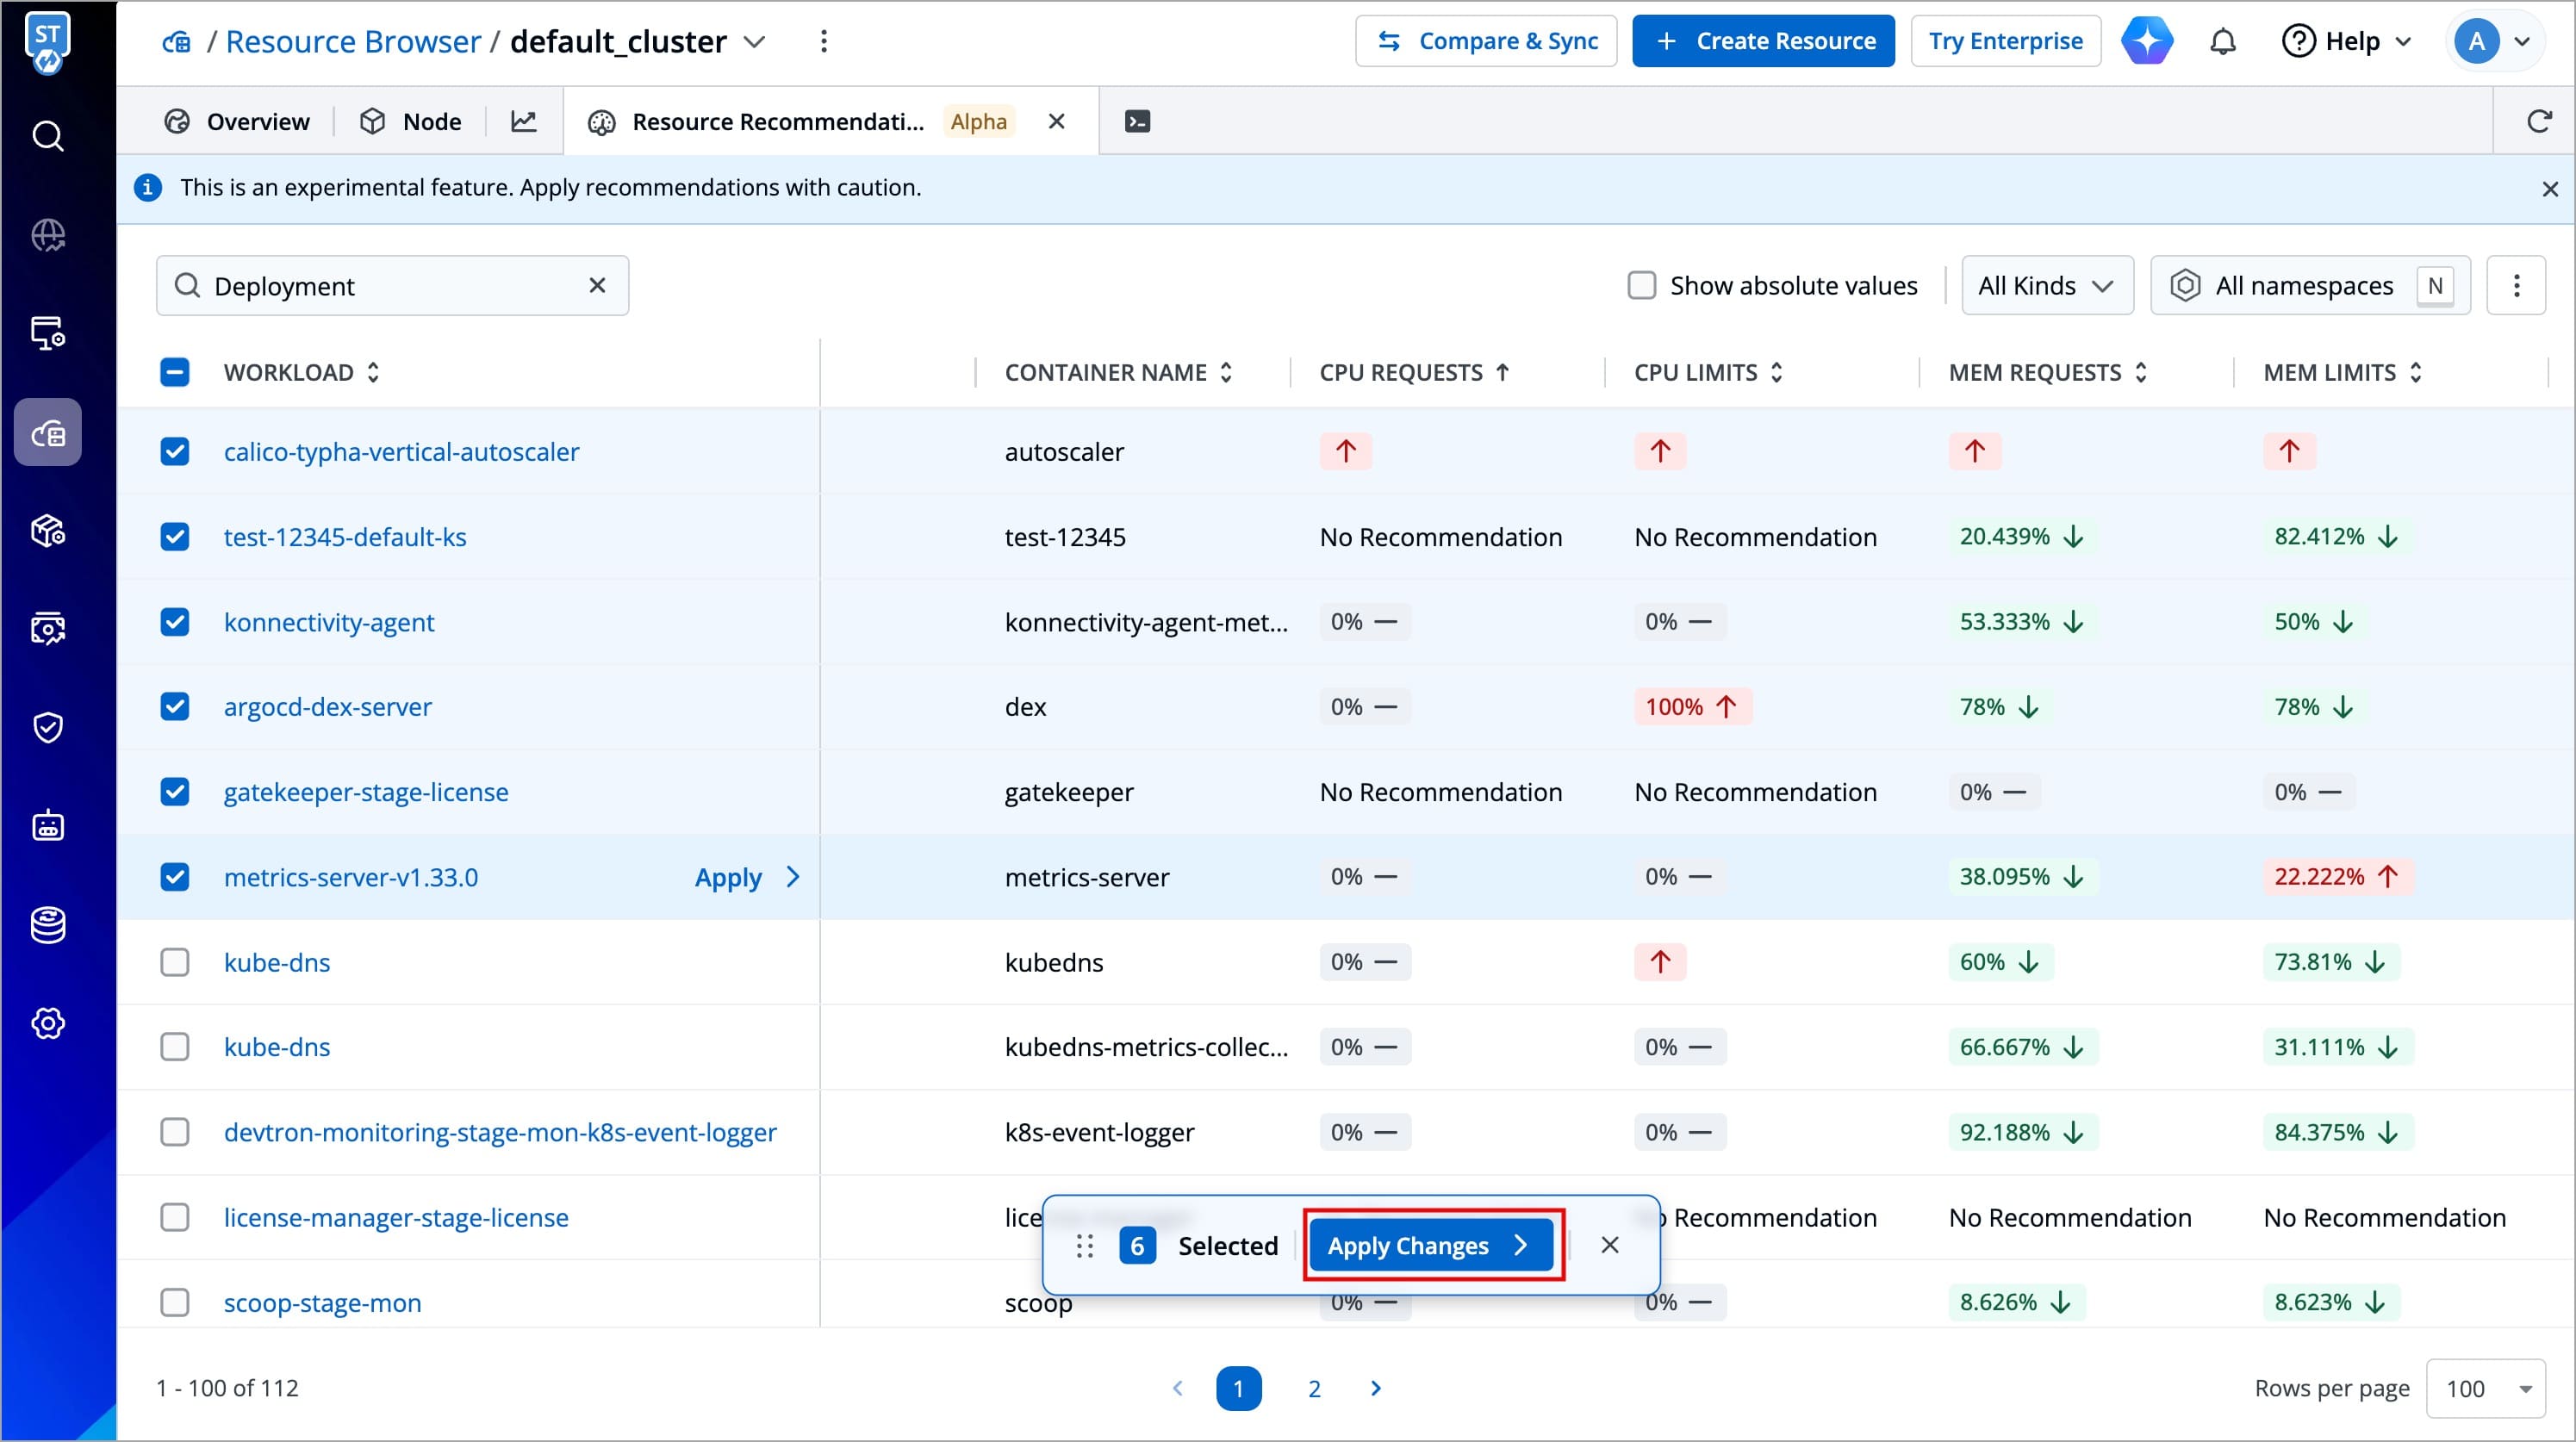2576x1442 pixels.
Task: Open the monitoring chart icon tab
Action: tap(524, 121)
